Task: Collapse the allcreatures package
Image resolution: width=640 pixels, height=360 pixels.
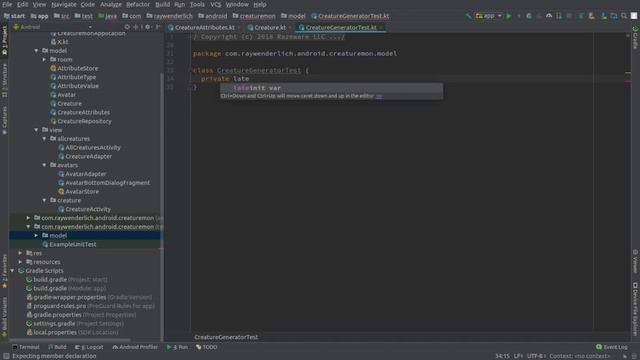Action: coord(44,139)
